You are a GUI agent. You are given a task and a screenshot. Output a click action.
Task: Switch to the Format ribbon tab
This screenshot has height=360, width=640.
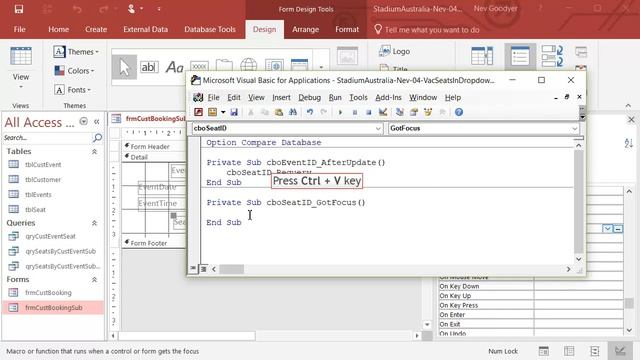pyautogui.click(x=347, y=29)
